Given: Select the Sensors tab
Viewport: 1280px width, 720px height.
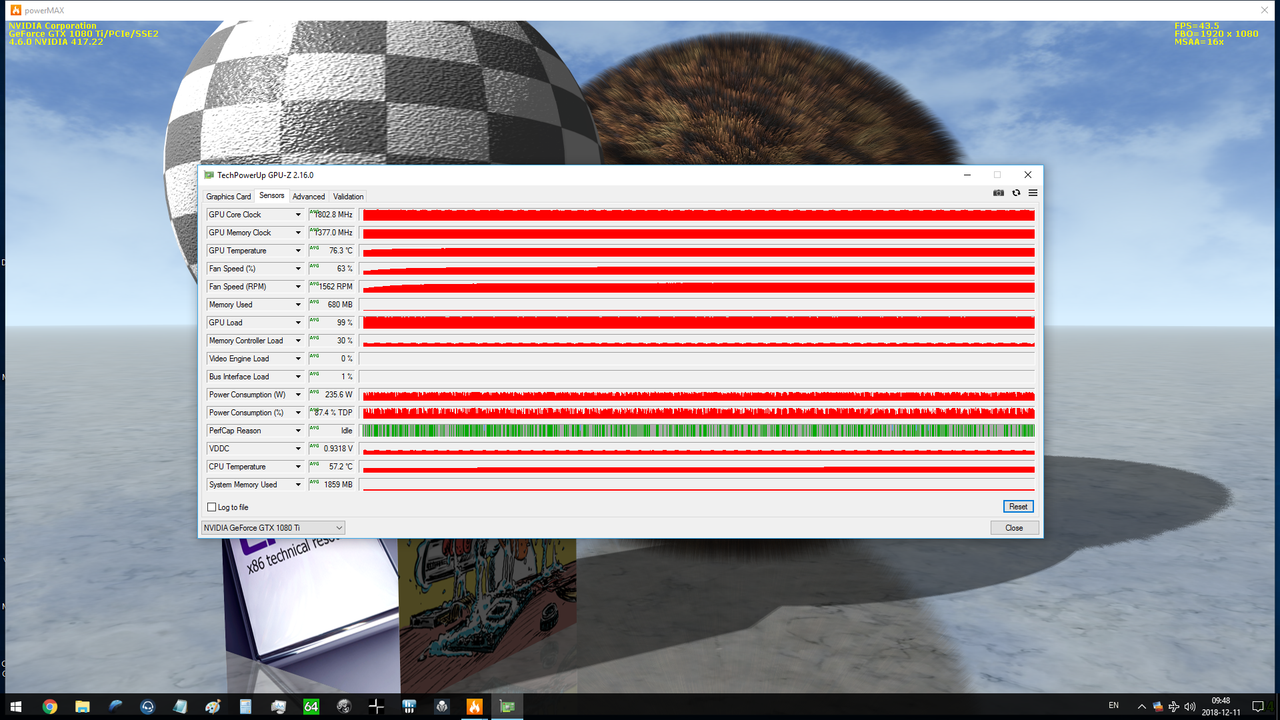Looking at the screenshot, I should click(x=272, y=196).
